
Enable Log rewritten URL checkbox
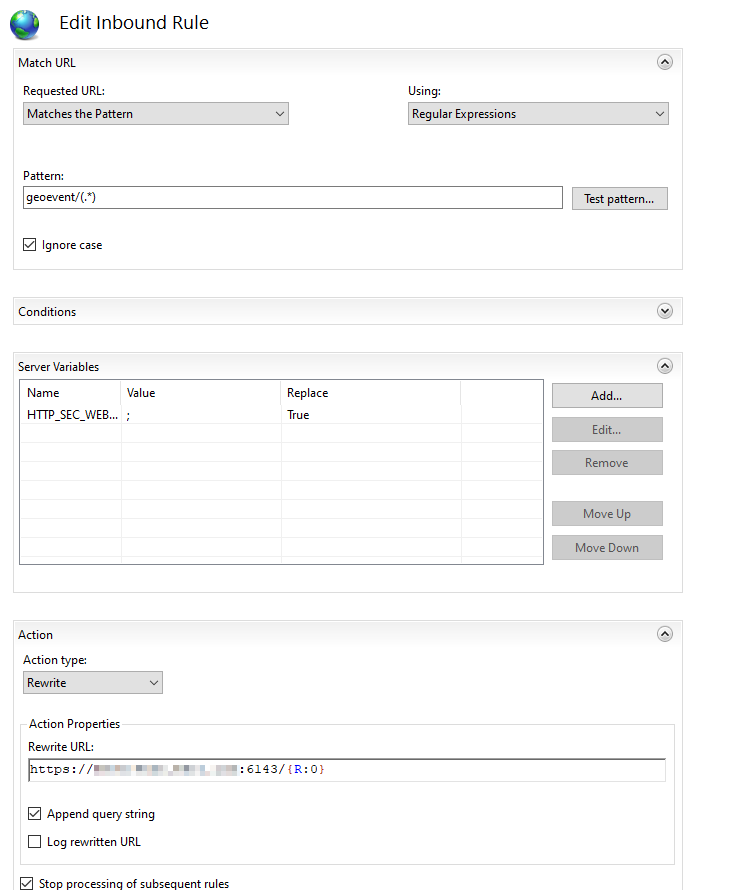pyautogui.click(x=36, y=842)
